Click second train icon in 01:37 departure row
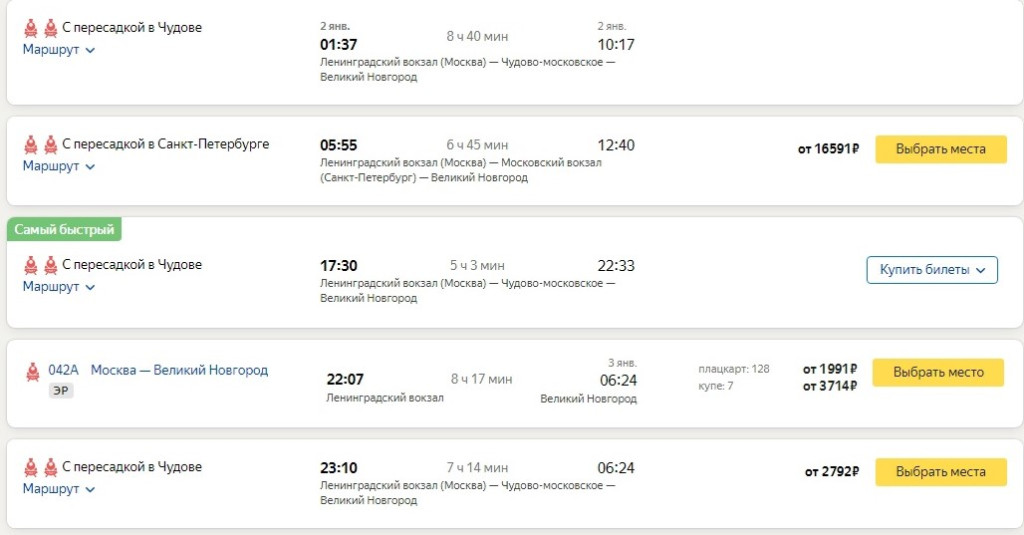 (50, 28)
